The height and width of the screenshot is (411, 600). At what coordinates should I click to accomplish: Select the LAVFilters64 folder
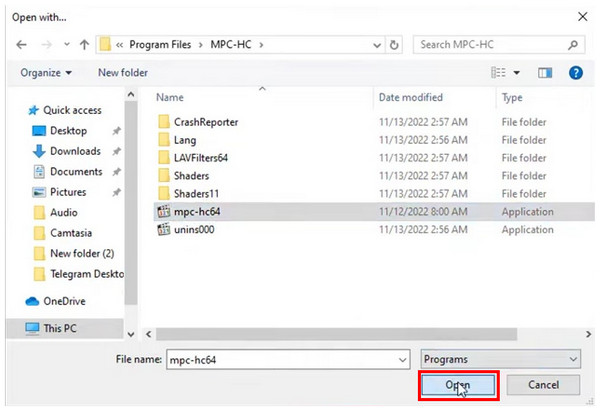pyautogui.click(x=201, y=158)
